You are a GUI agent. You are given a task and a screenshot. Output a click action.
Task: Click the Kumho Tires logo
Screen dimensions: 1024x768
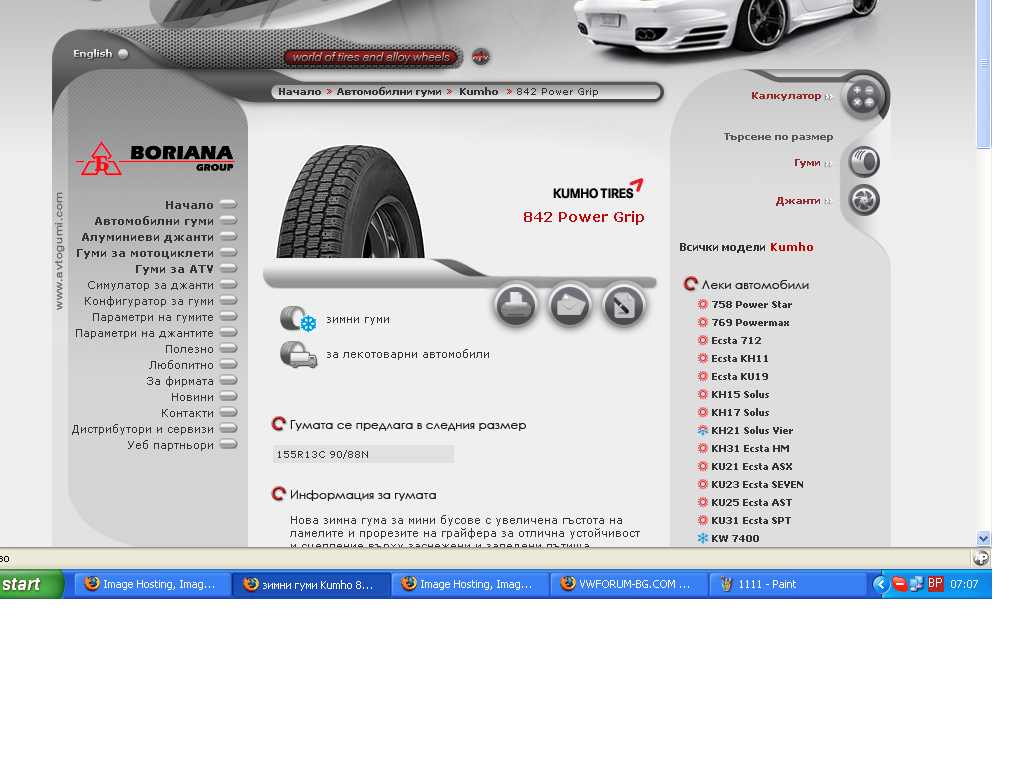(598, 189)
